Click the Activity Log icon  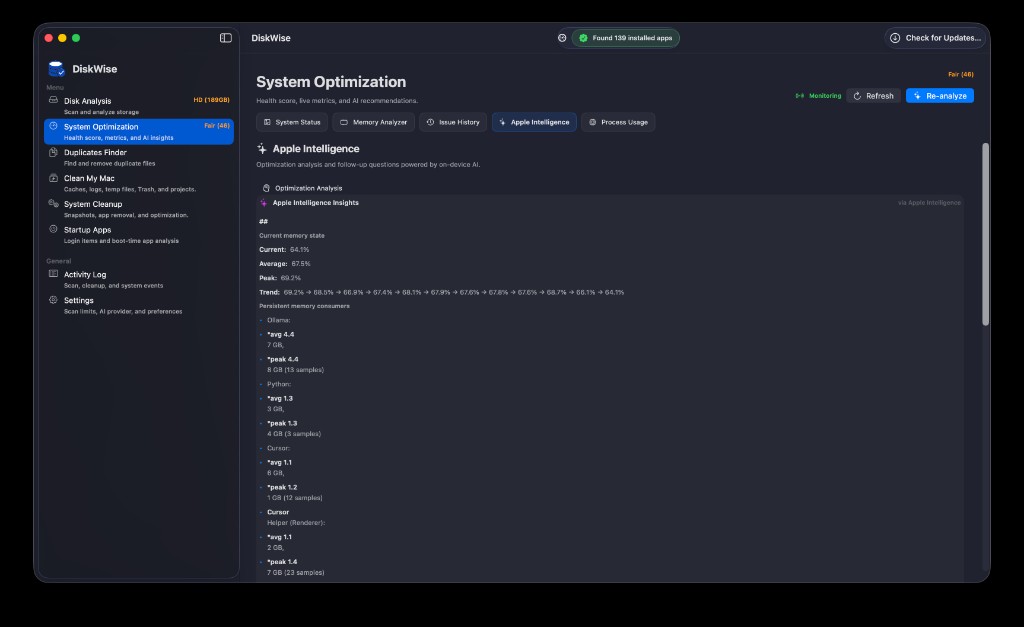tap(54, 274)
